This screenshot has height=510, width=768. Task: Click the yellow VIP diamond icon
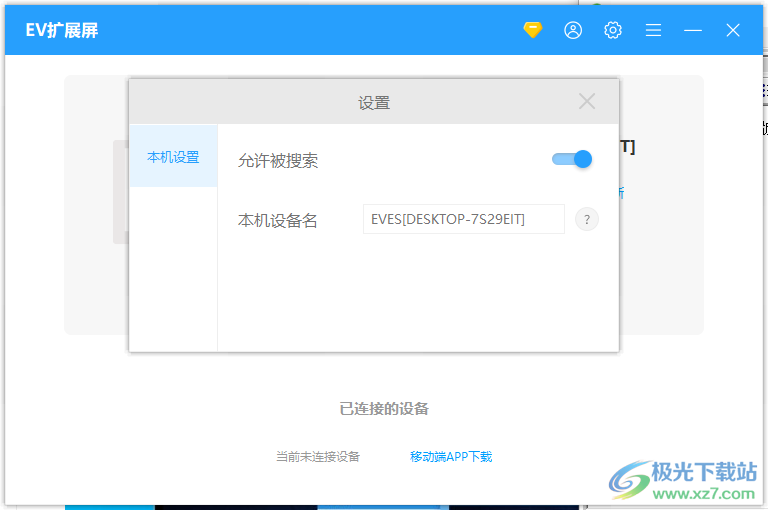pyautogui.click(x=532, y=30)
